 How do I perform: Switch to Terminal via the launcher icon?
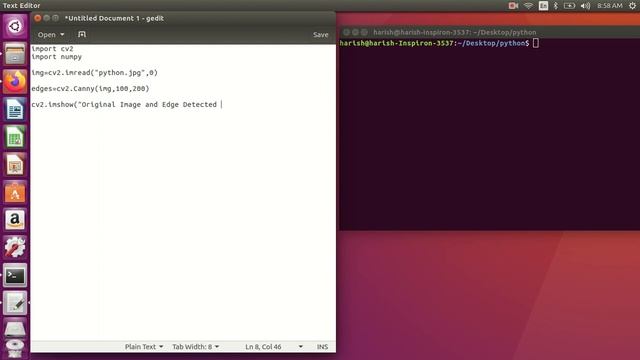click(x=15, y=276)
